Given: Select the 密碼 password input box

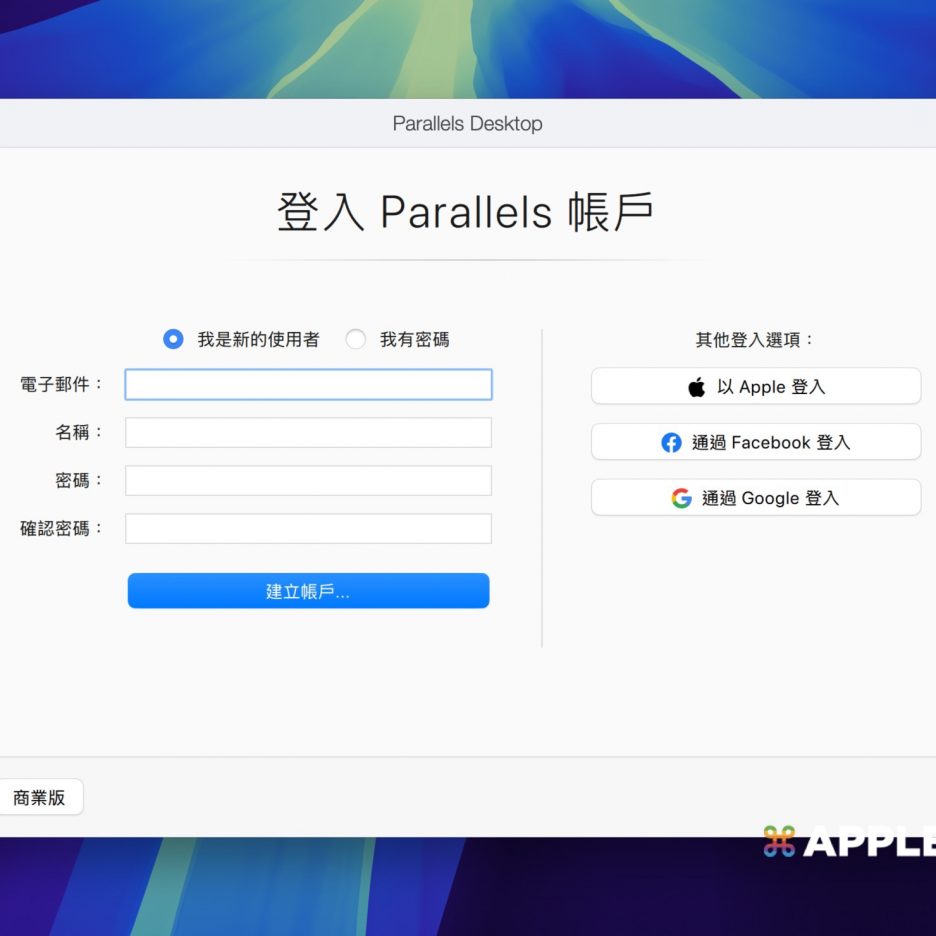Looking at the screenshot, I should [308, 481].
